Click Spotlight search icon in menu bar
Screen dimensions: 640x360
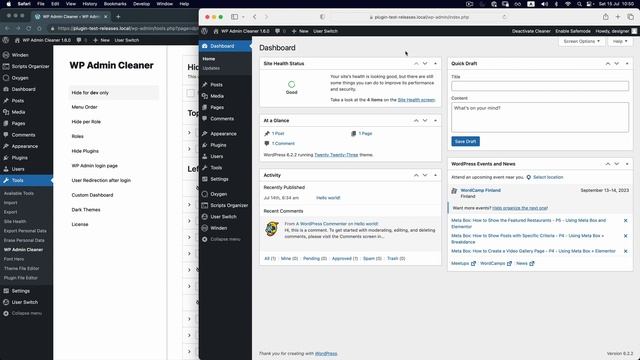(x=579, y=4)
